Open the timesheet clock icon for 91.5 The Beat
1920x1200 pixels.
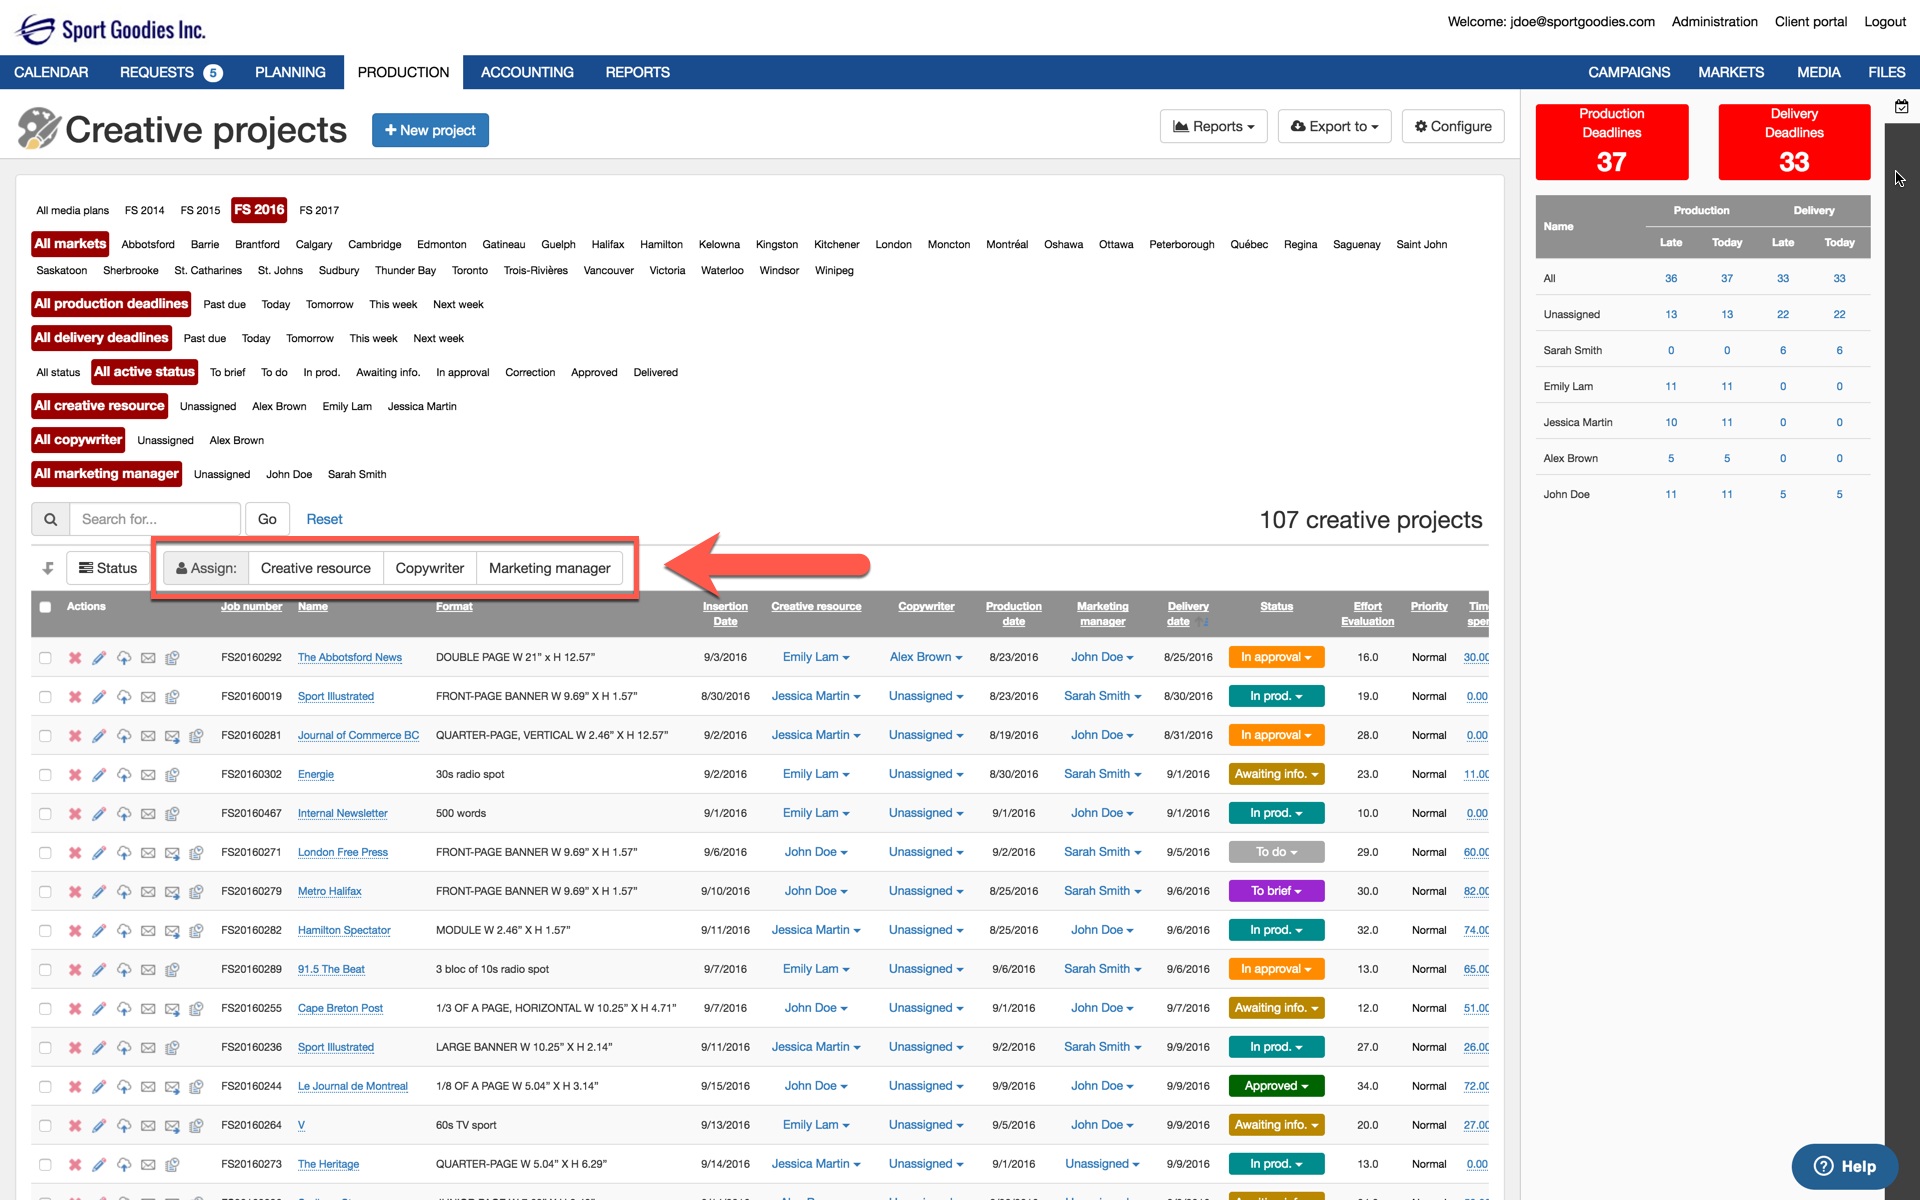pyautogui.click(x=172, y=970)
